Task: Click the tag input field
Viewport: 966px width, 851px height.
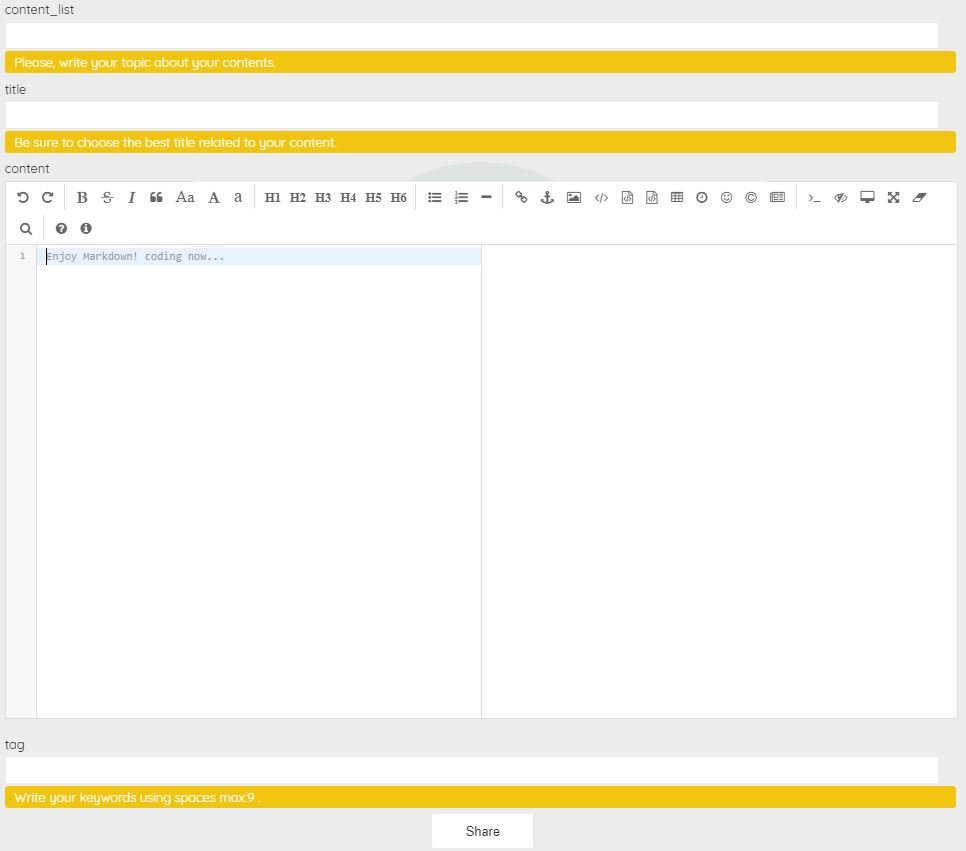Action: coord(472,770)
